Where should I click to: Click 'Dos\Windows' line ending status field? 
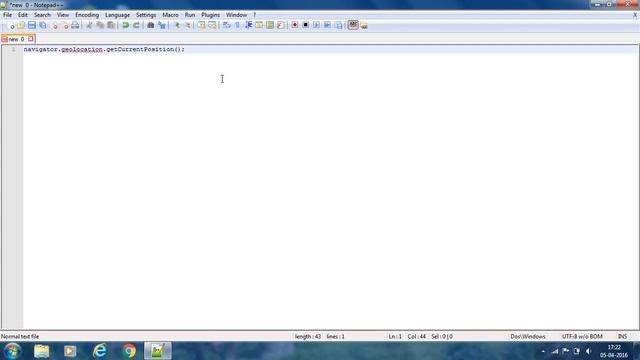pos(528,336)
